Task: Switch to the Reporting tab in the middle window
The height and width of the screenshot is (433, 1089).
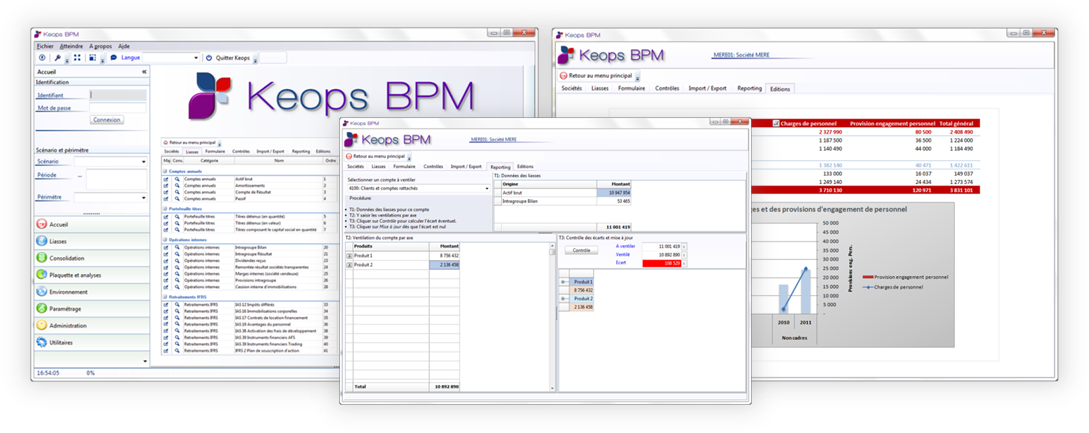Action: pyautogui.click(x=499, y=167)
